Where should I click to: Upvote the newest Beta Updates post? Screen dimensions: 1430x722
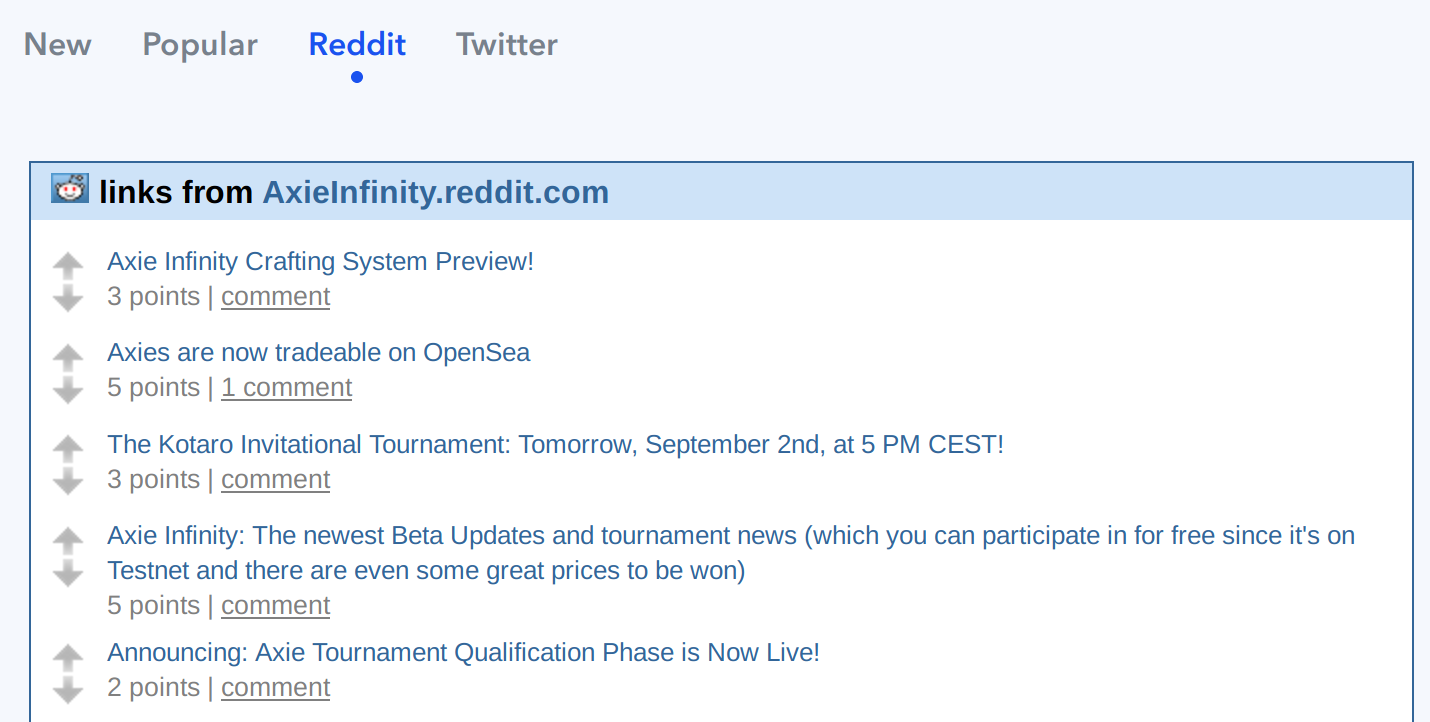coord(68,541)
